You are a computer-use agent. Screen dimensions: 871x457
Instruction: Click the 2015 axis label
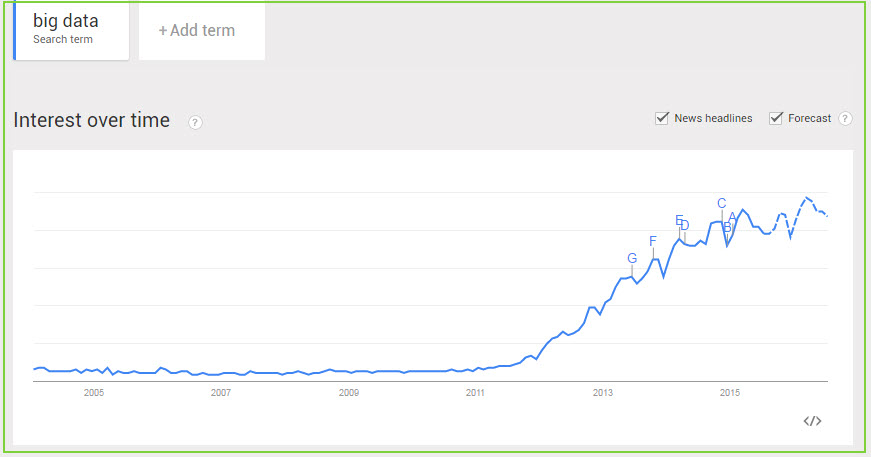click(729, 393)
